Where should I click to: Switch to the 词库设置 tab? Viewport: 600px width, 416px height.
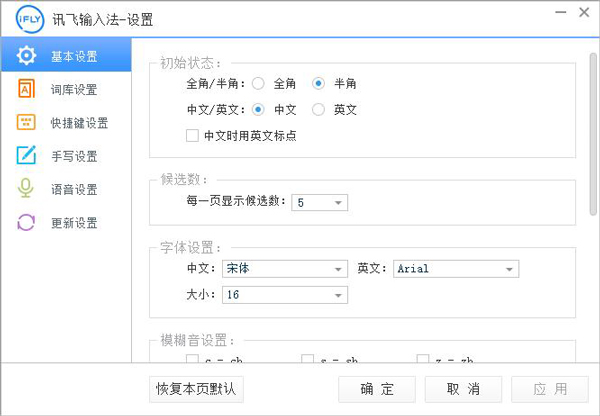(66, 89)
